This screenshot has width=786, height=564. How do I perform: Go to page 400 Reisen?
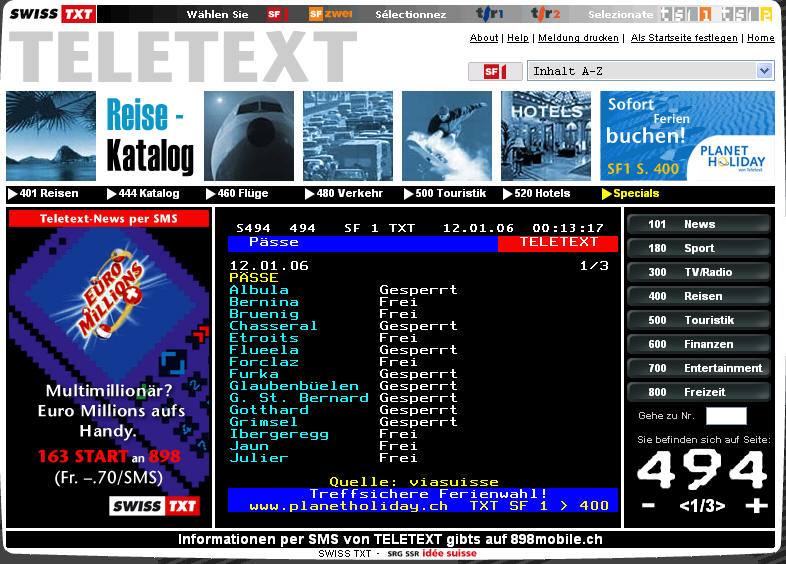click(x=698, y=296)
